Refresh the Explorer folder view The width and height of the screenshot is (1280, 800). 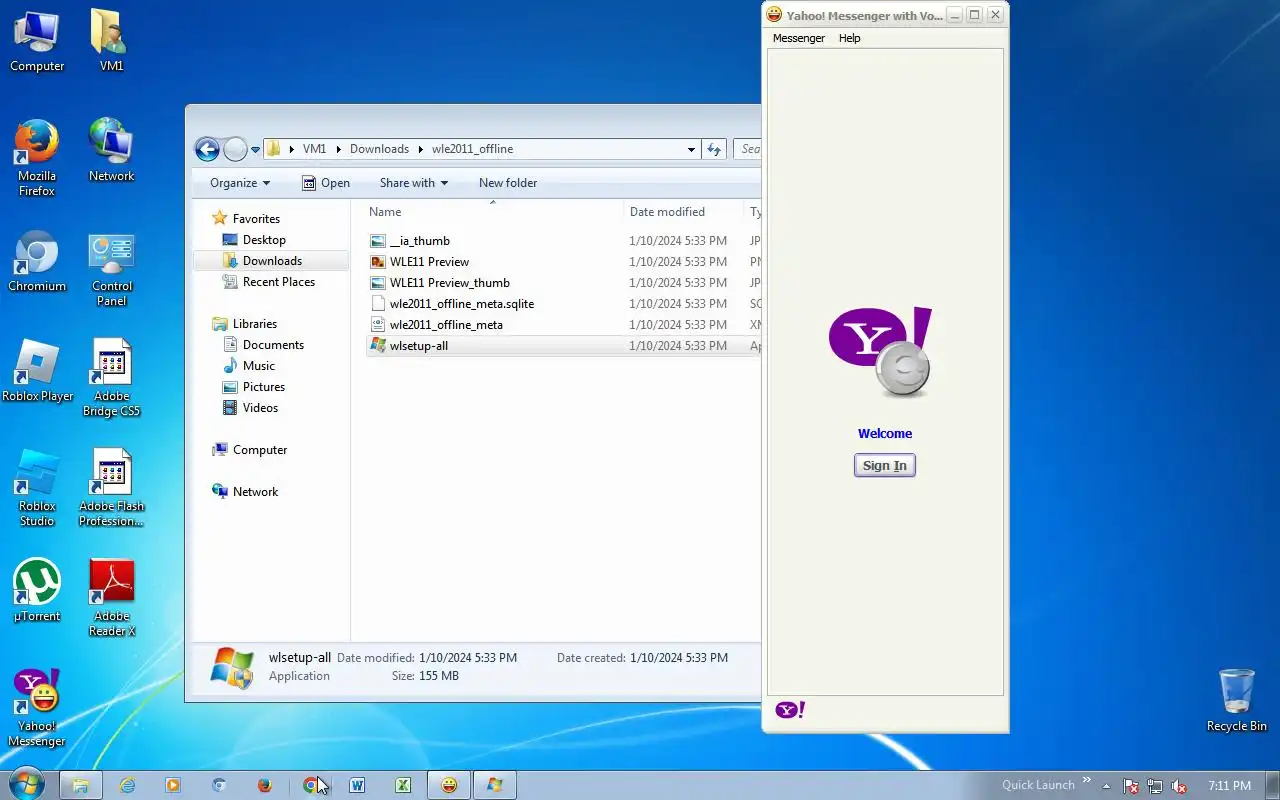[x=714, y=149]
